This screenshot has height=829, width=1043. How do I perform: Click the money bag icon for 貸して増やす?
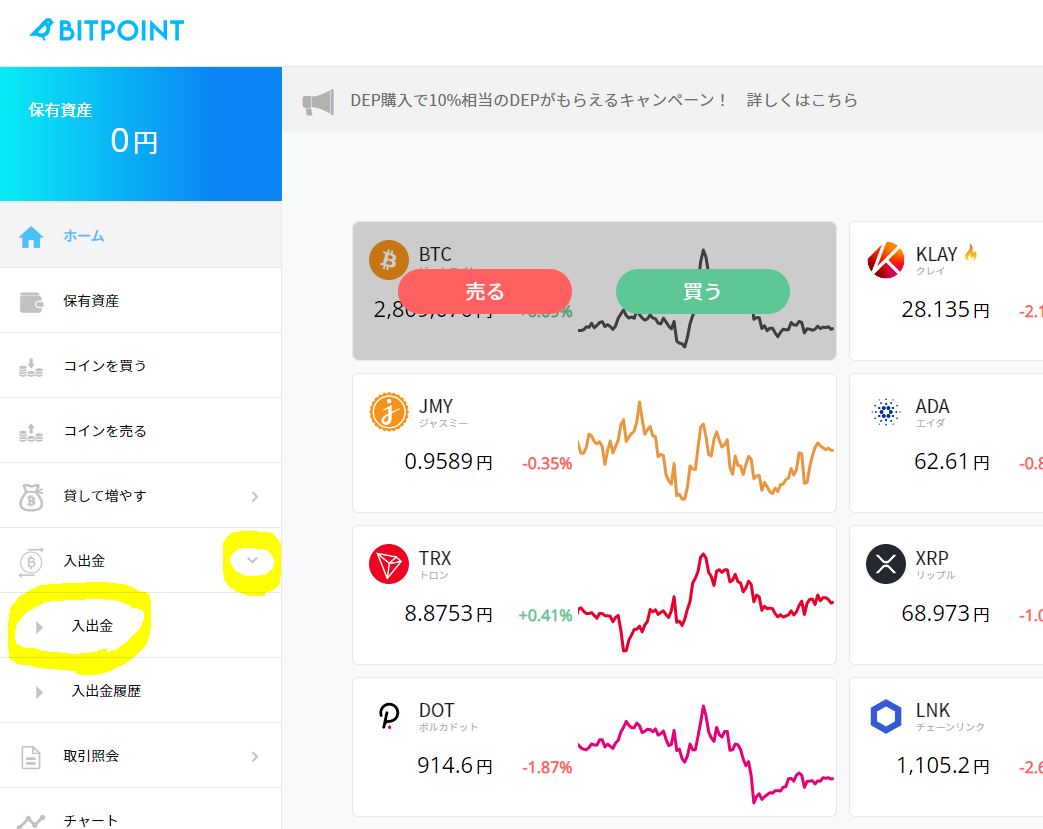(x=31, y=497)
